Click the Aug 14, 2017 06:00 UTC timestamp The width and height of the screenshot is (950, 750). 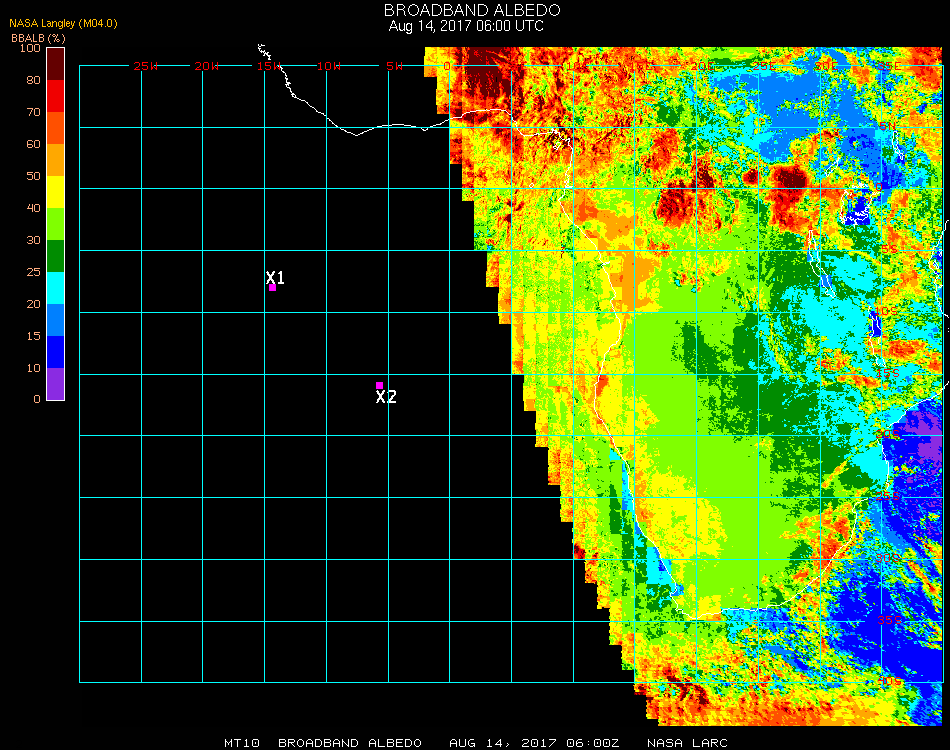pyautogui.click(x=466, y=26)
